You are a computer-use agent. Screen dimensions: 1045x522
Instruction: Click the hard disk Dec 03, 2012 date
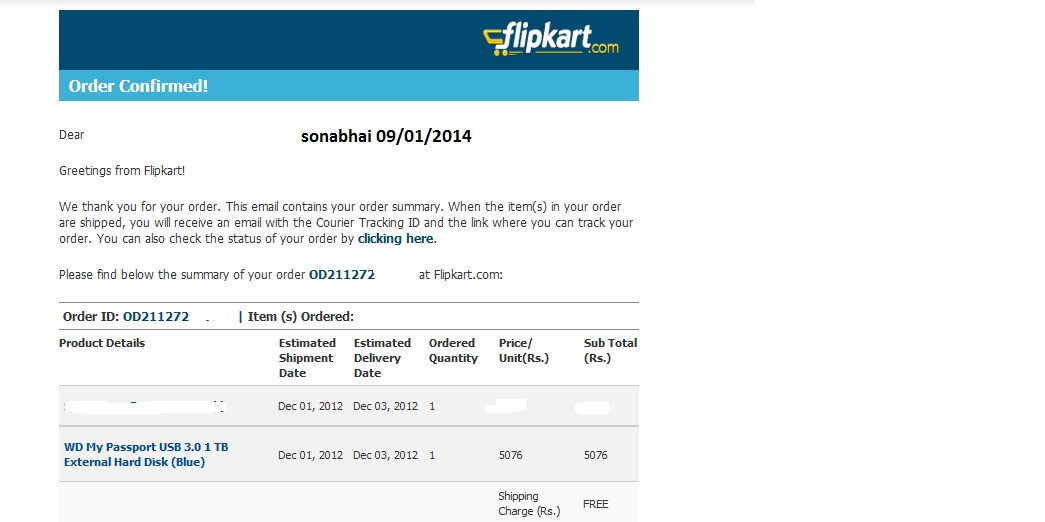click(x=385, y=455)
